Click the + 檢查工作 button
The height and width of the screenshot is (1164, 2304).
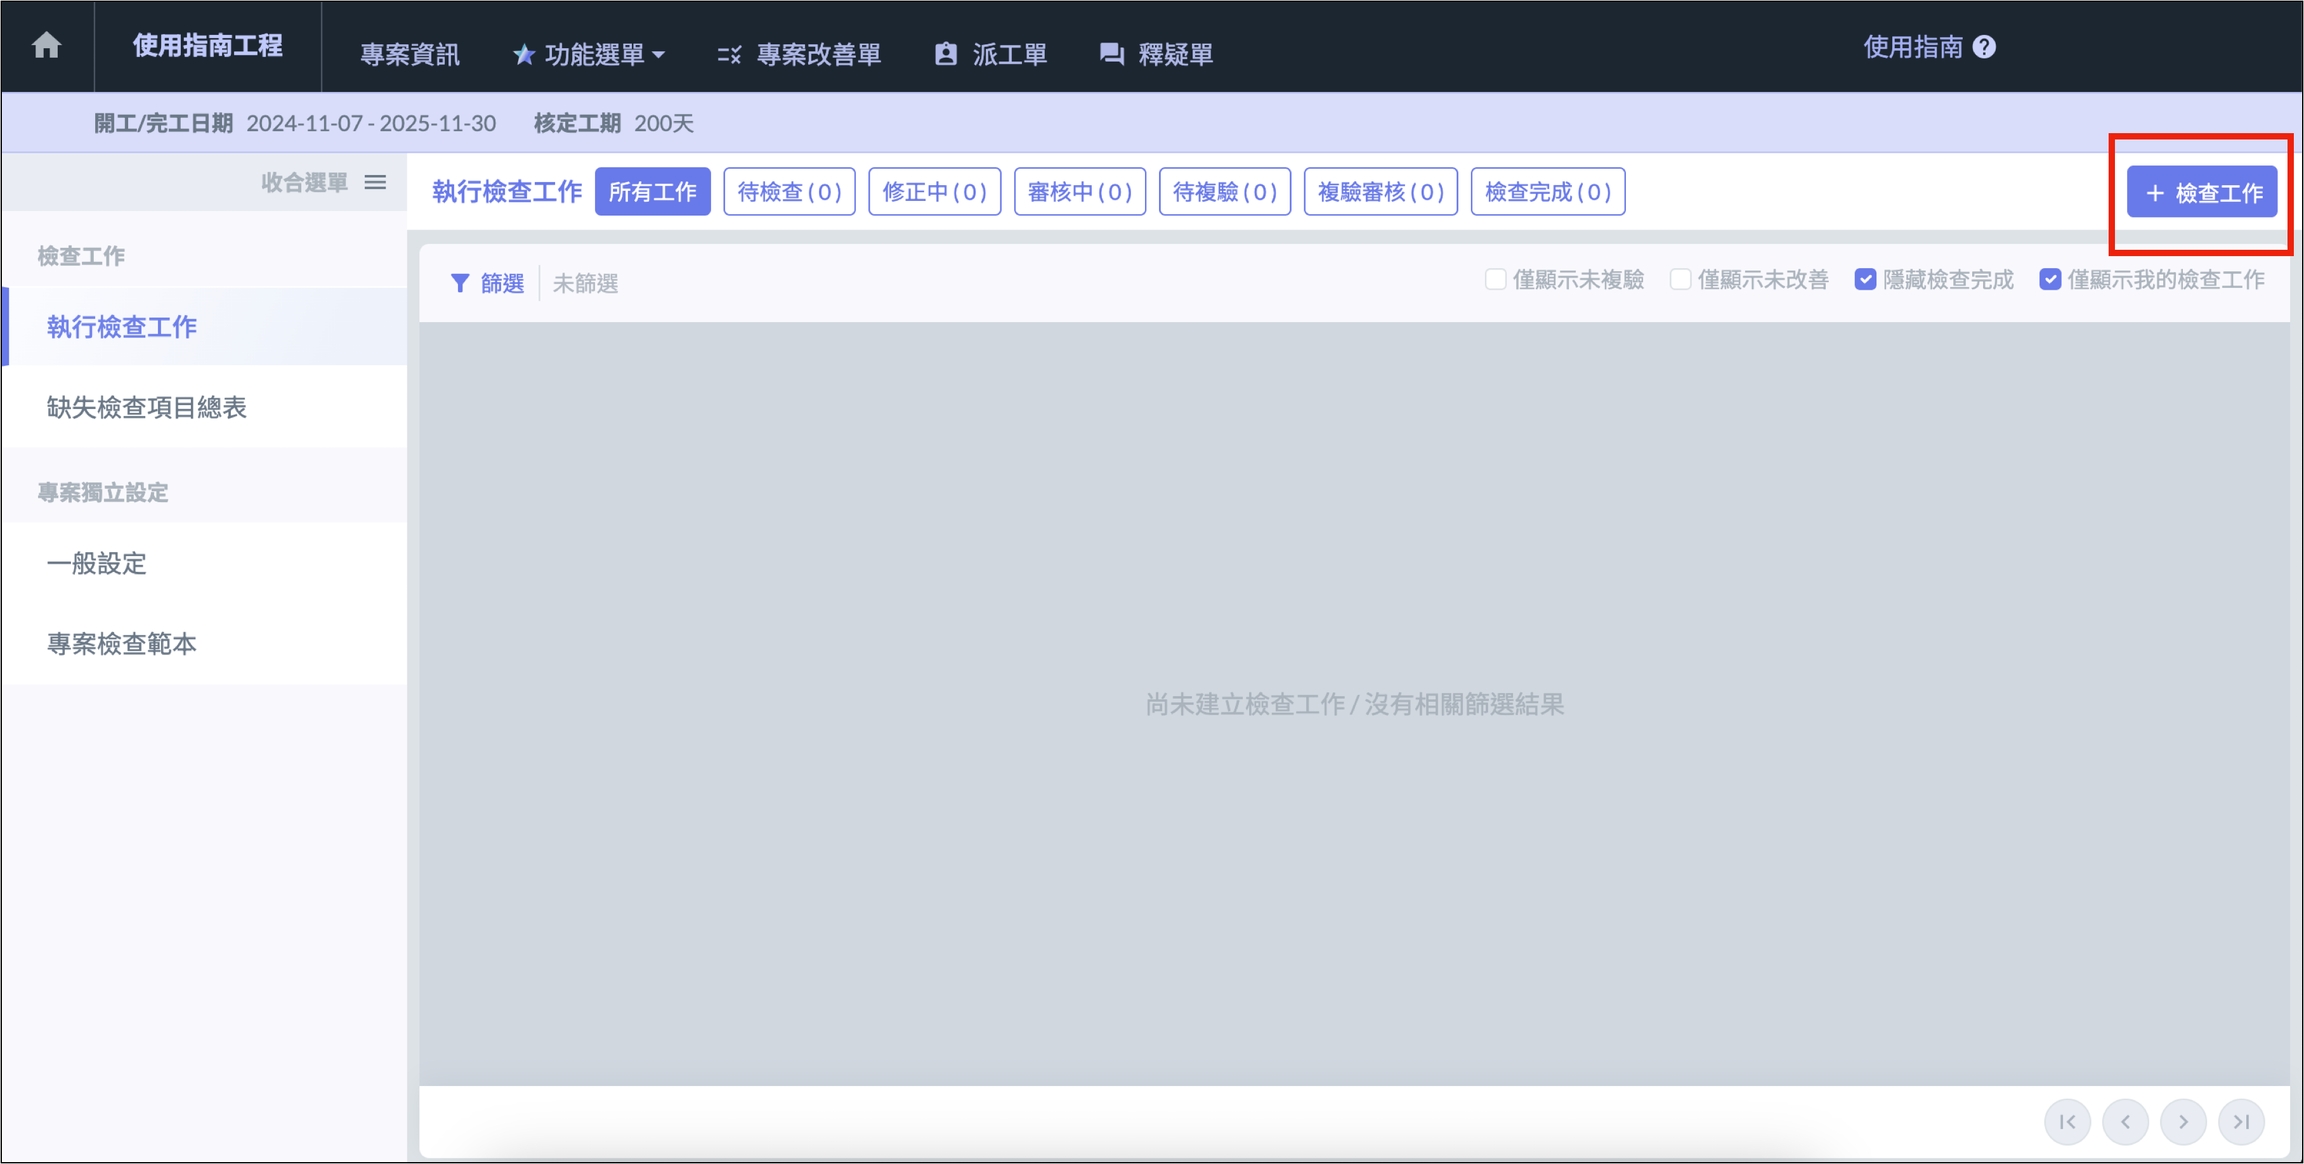pos(2201,193)
